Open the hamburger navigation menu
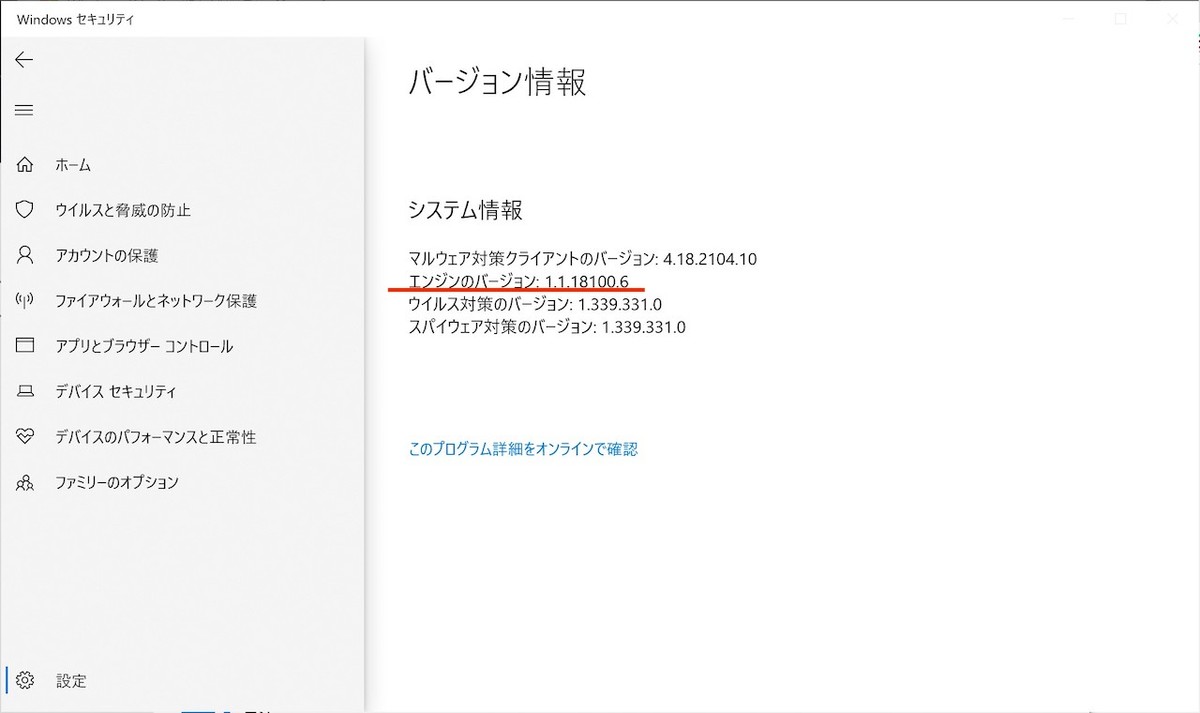 point(24,110)
